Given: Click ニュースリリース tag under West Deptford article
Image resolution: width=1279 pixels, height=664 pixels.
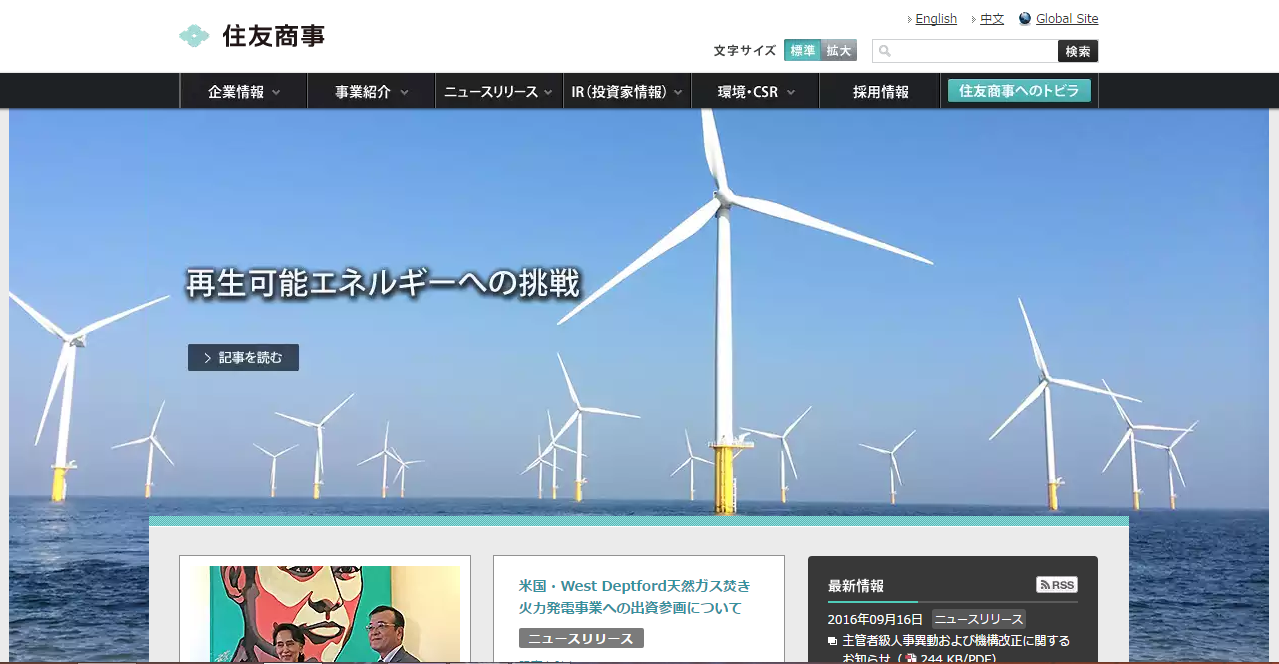Looking at the screenshot, I should pos(581,638).
